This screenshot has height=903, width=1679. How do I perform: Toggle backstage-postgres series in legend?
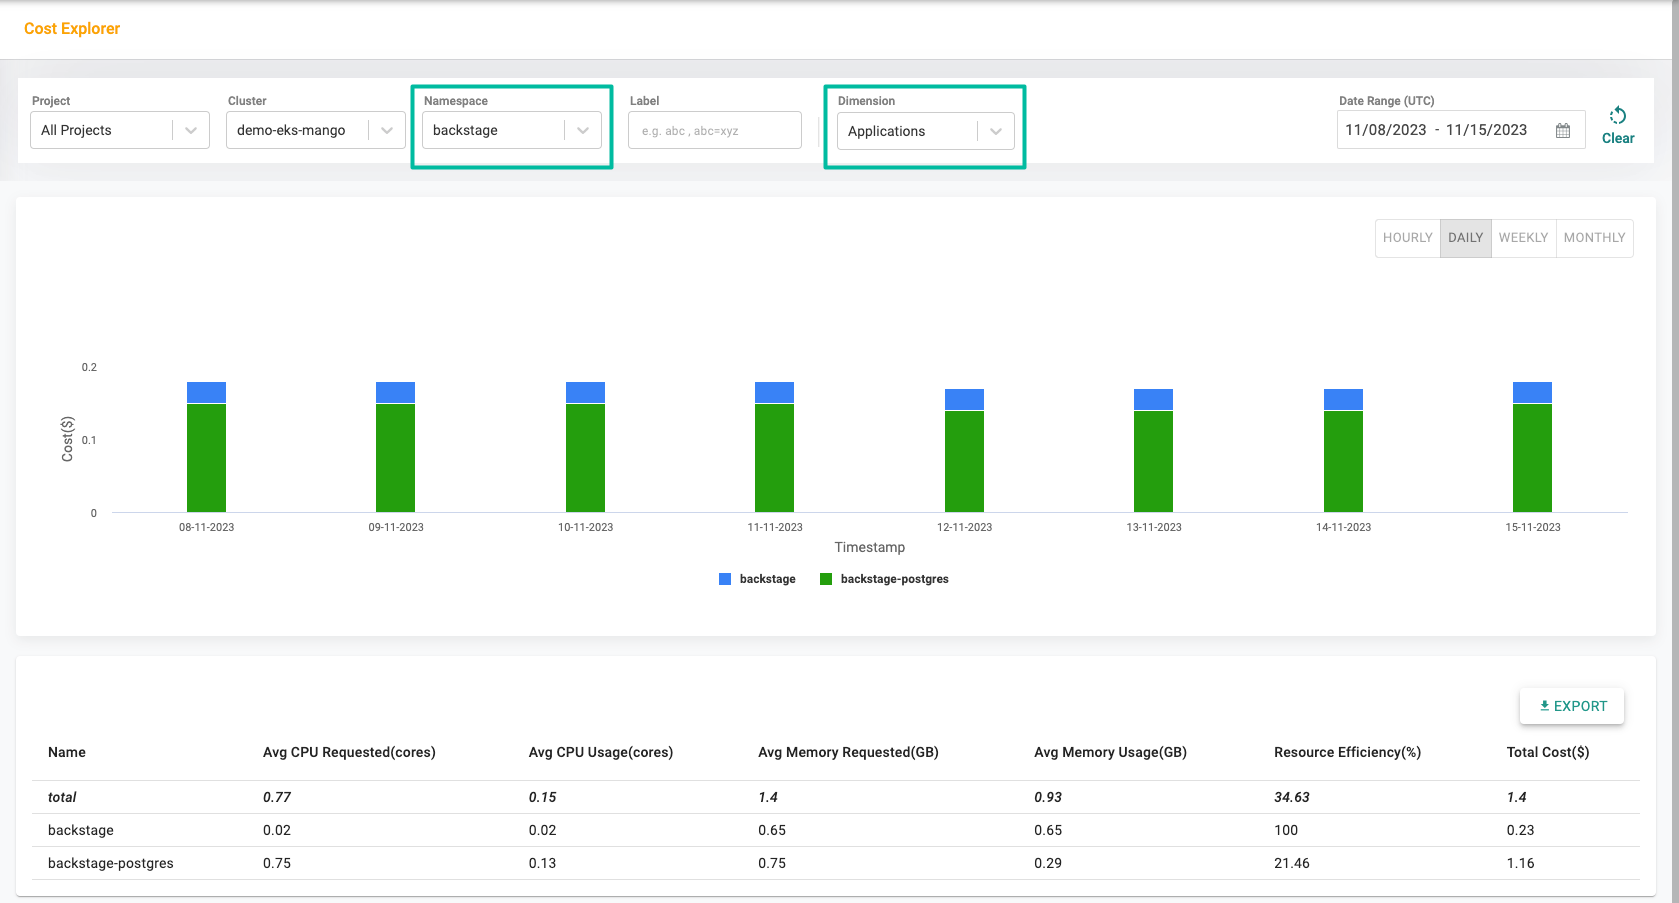coord(884,579)
